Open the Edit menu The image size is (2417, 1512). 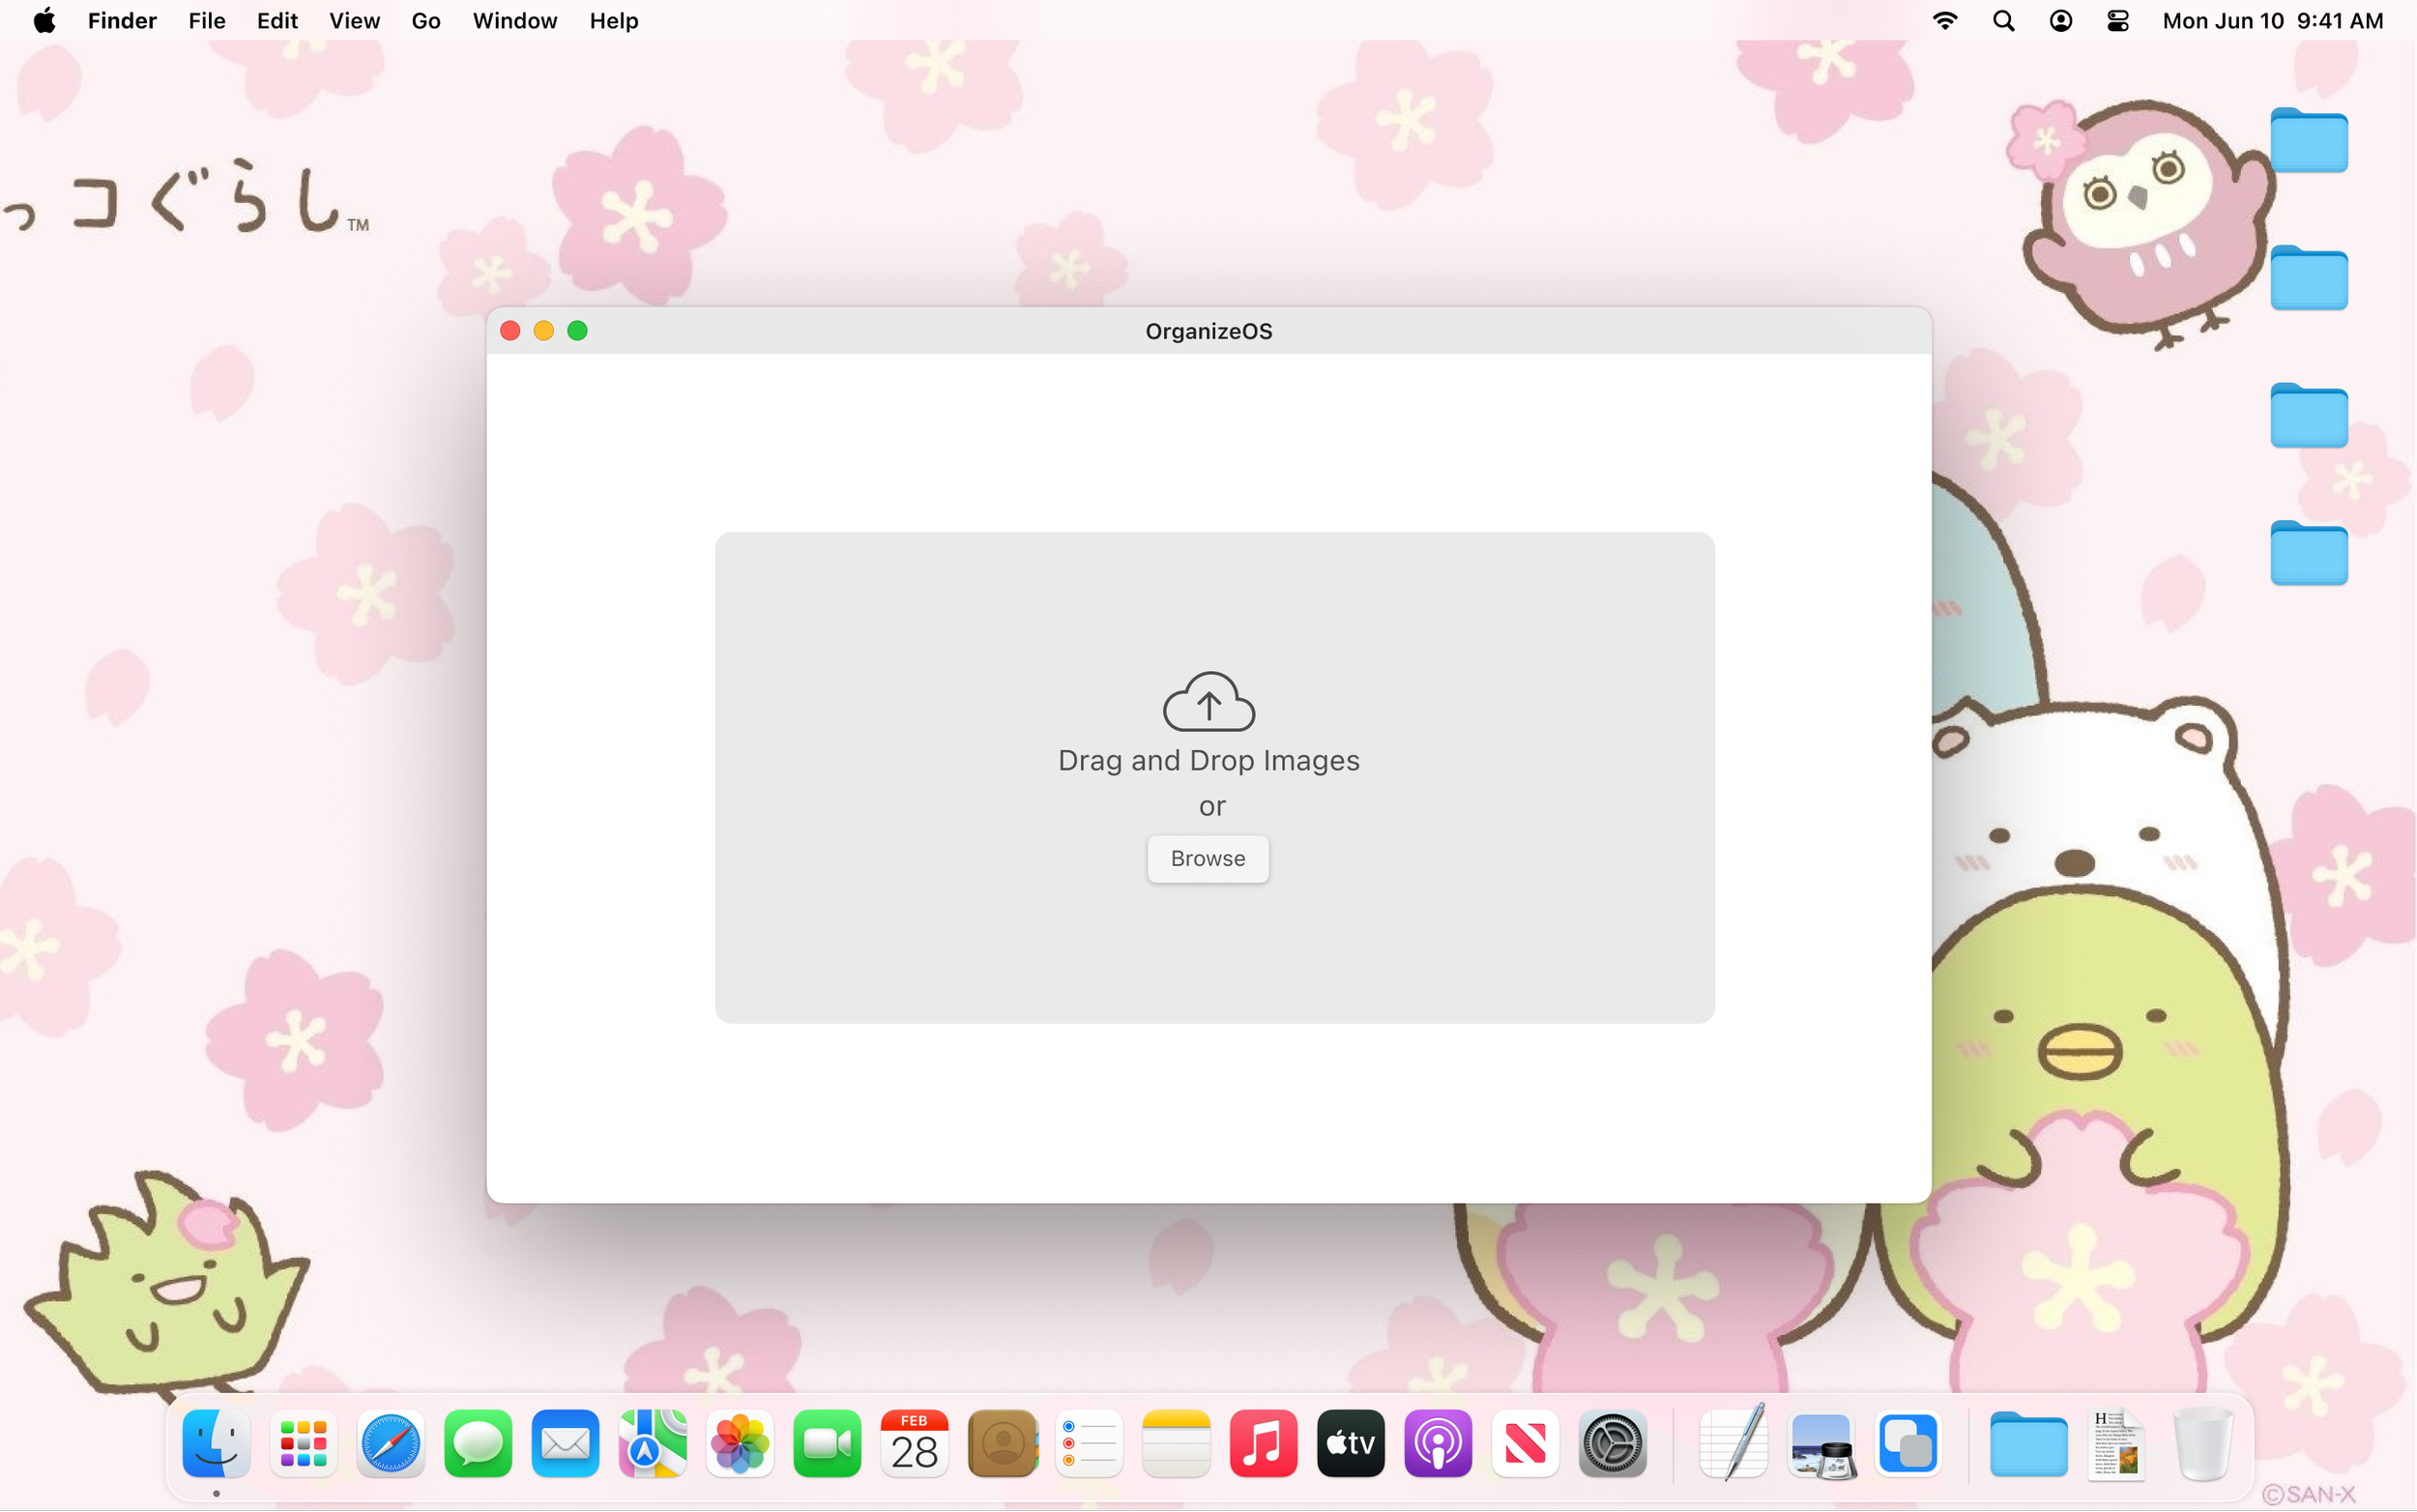click(x=277, y=21)
